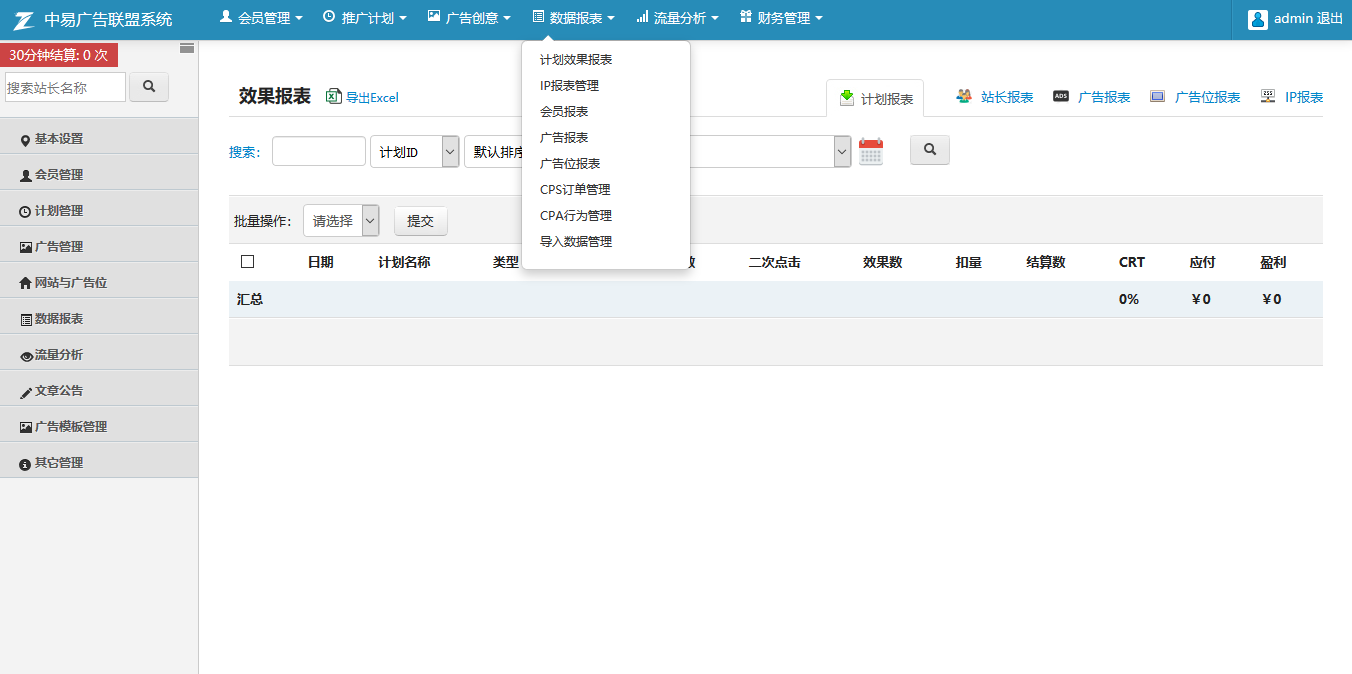This screenshot has height=674, width=1352.
Task: Open the 财务管理 top menu
Action: (x=781, y=18)
